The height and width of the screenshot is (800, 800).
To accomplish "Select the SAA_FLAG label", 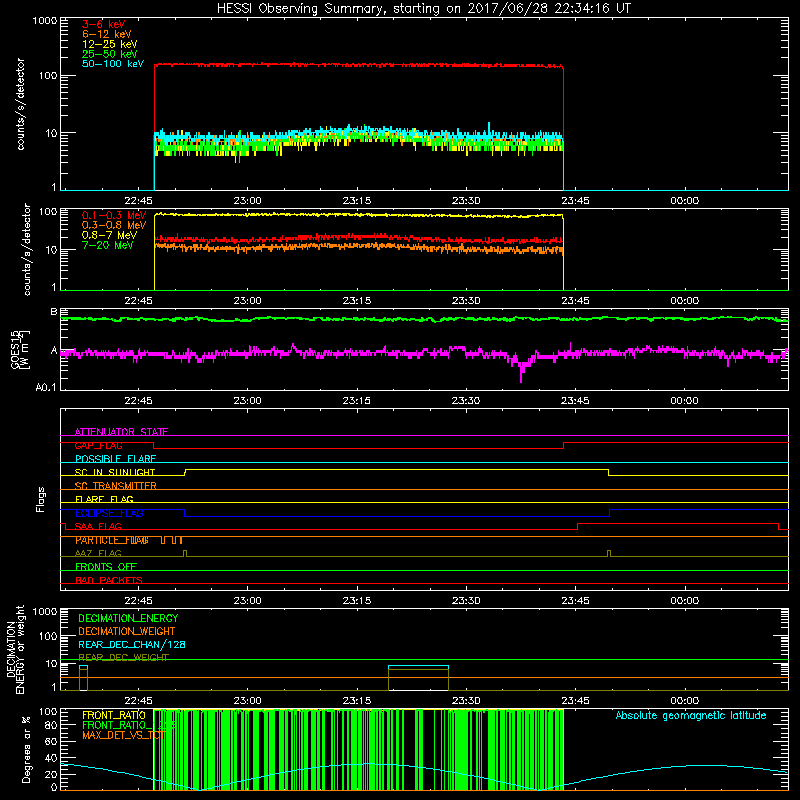I will 98,526.
